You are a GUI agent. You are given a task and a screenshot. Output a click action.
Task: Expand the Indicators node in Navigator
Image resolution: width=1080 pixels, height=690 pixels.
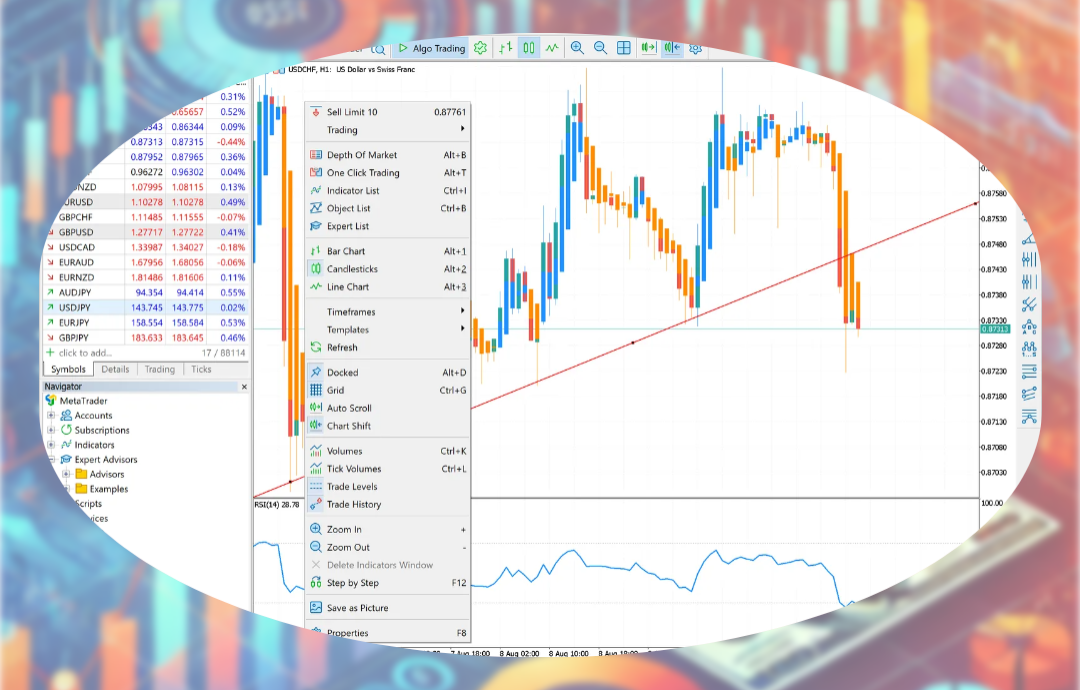click(51, 445)
